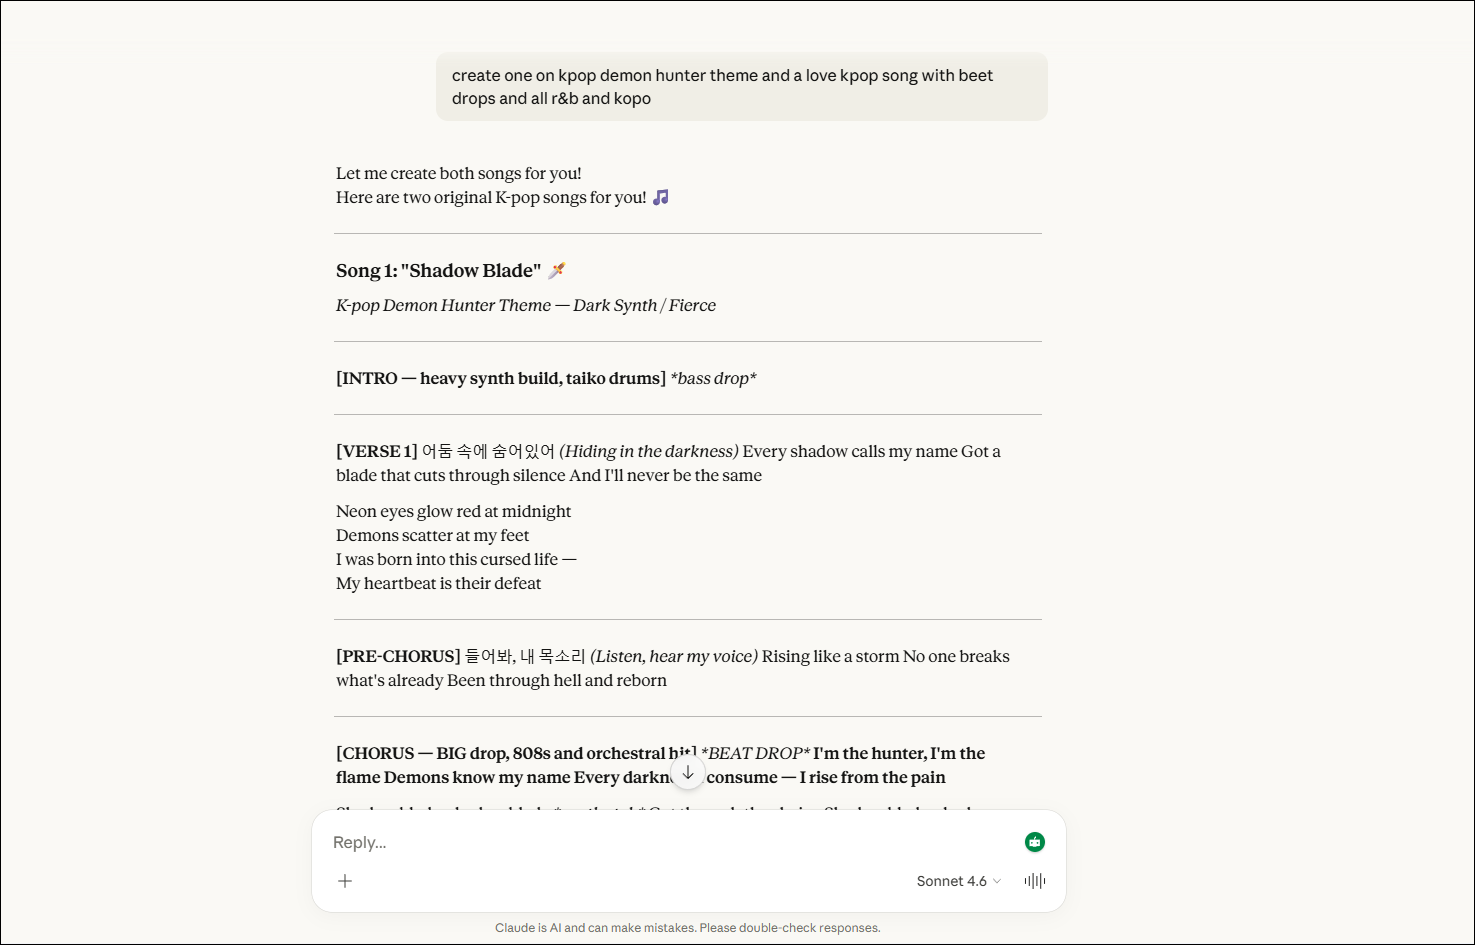
Task: Click the [VERSE 1] section label
Action: point(376,452)
